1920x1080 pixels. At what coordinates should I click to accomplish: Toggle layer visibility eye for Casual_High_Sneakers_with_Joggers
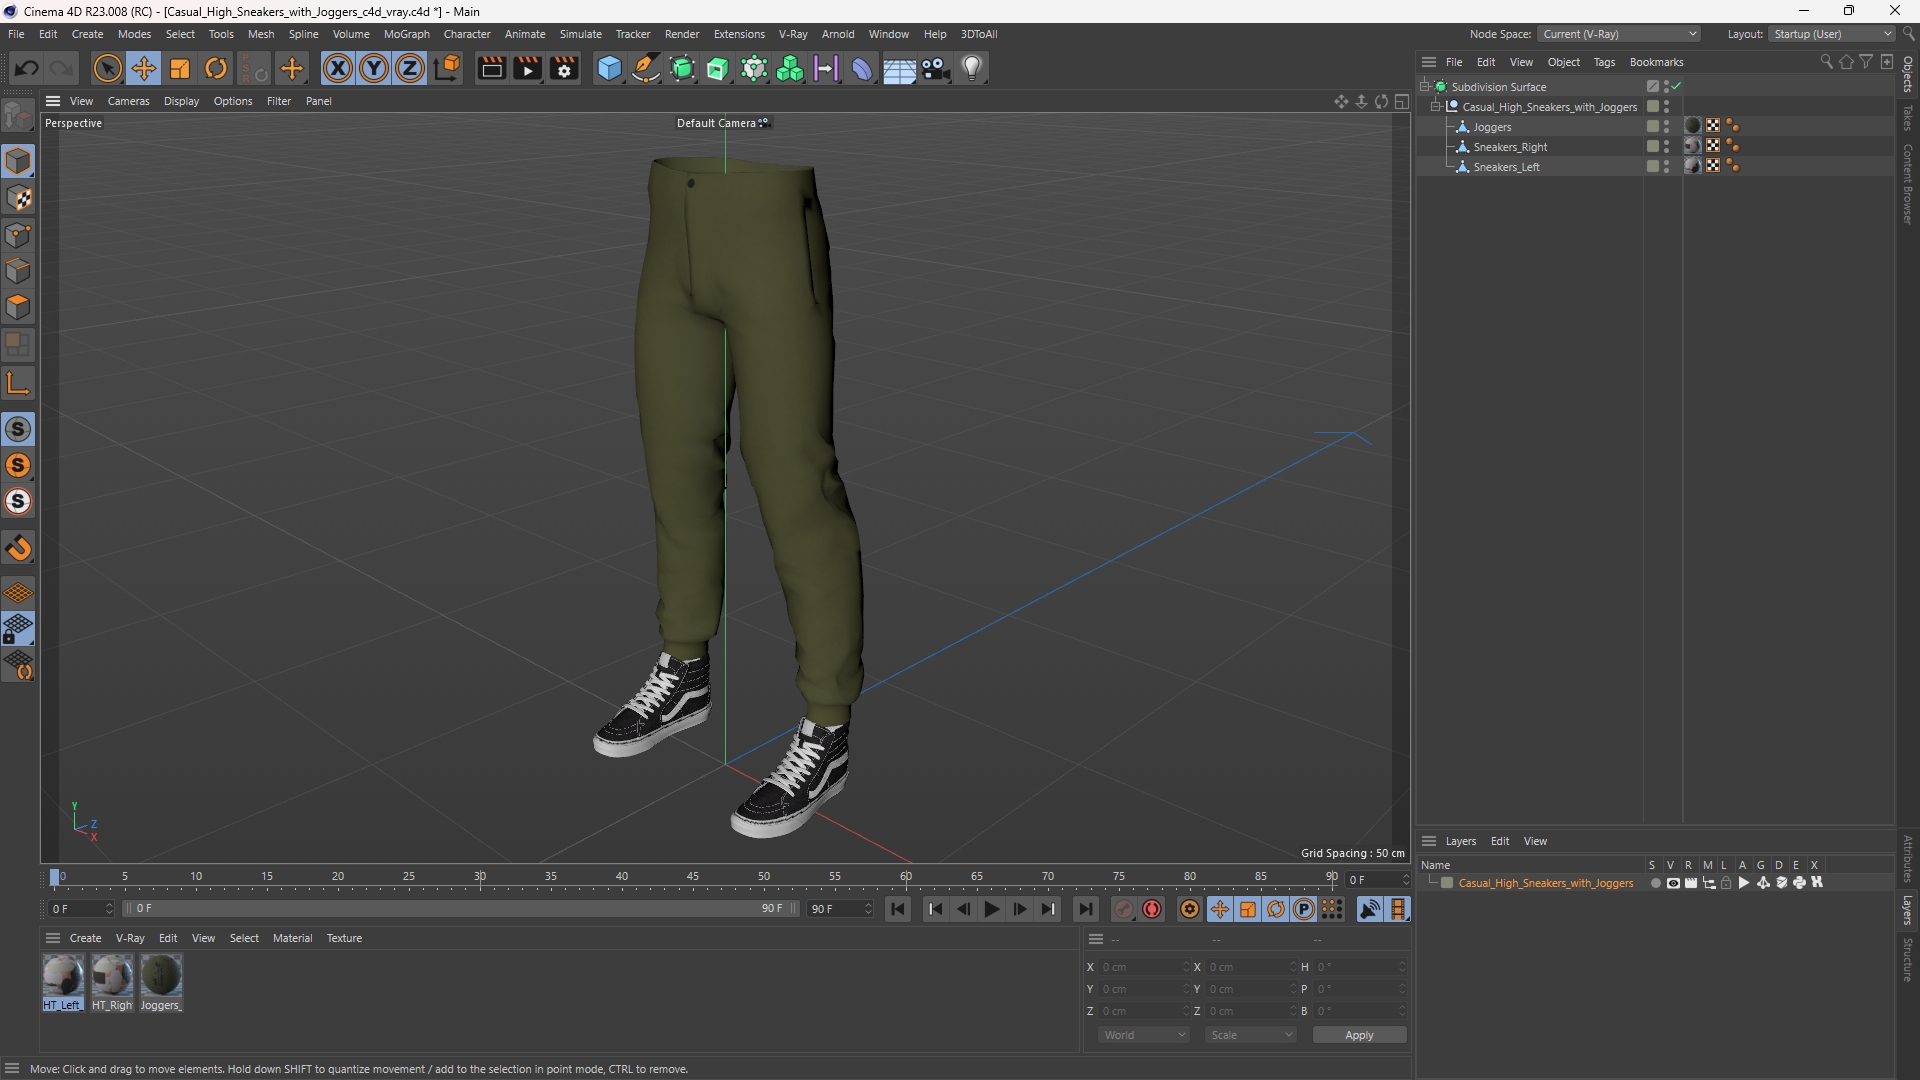pyautogui.click(x=1673, y=883)
